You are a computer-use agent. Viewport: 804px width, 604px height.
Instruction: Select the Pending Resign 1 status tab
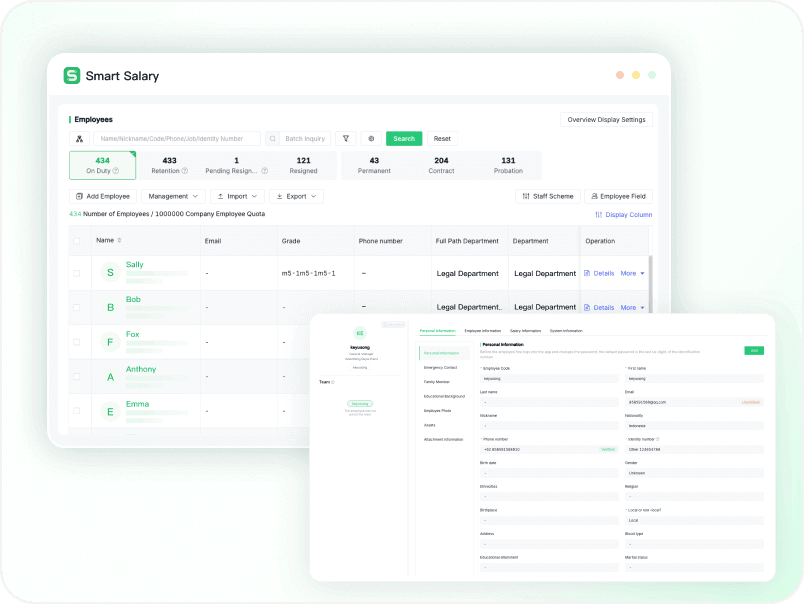(236, 165)
